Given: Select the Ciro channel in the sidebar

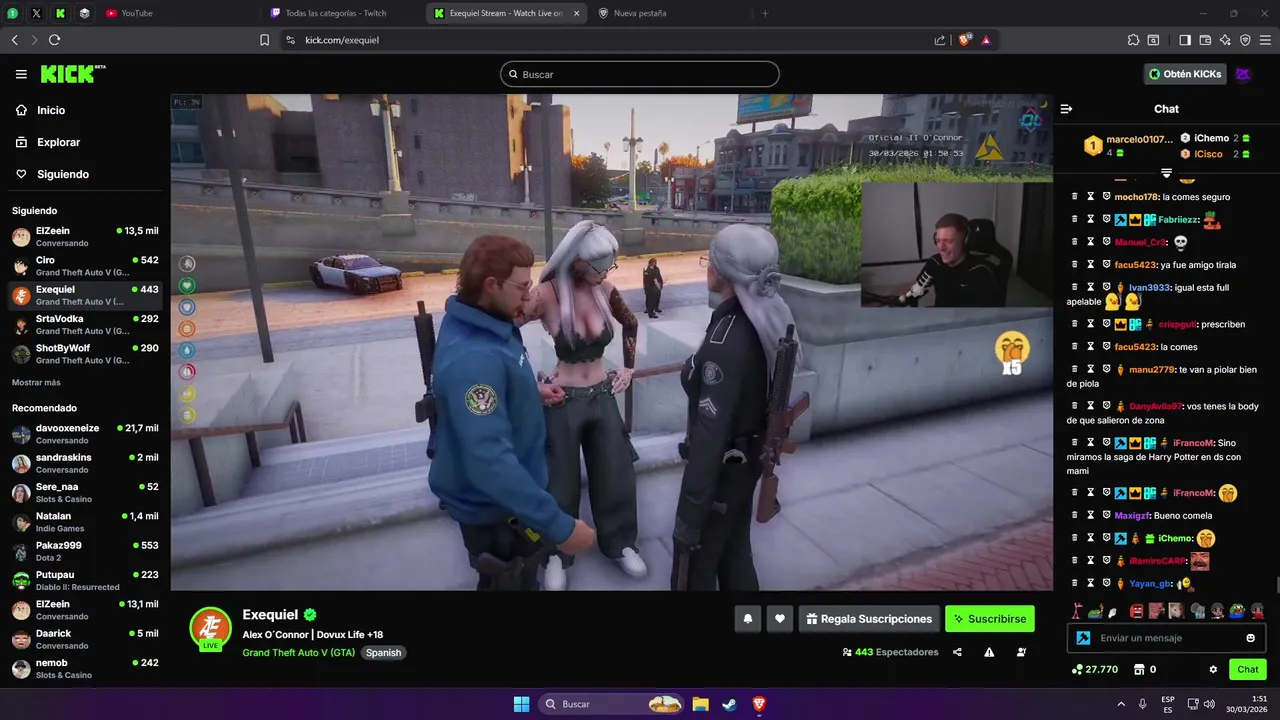Looking at the screenshot, I should tap(85, 266).
